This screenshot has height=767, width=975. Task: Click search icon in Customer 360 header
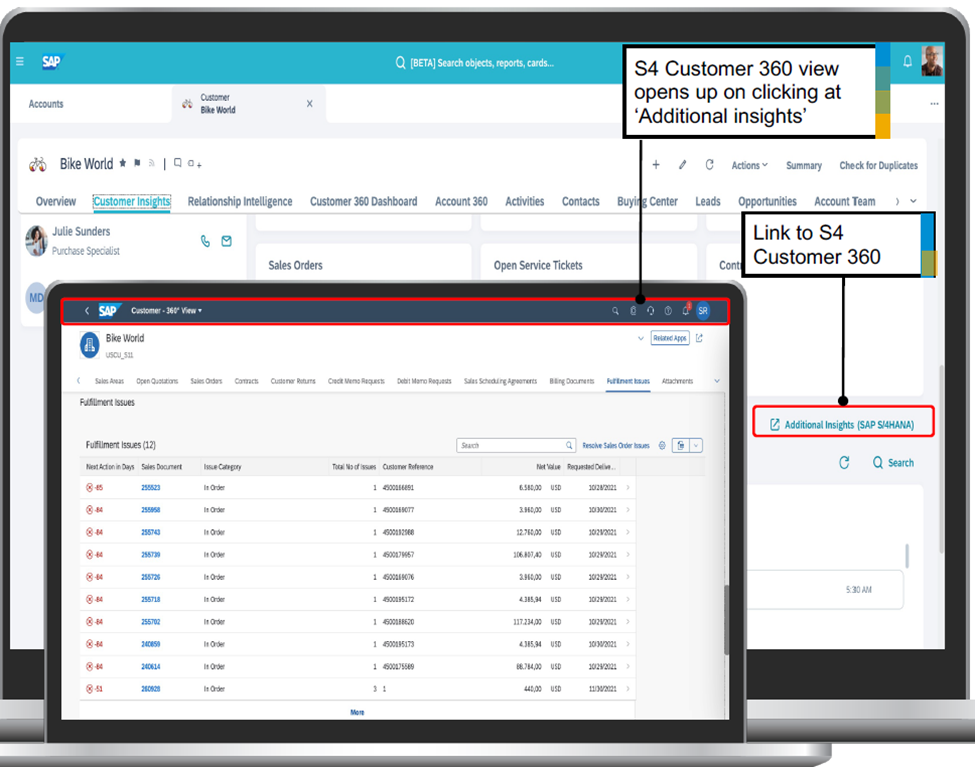(x=615, y=311)
